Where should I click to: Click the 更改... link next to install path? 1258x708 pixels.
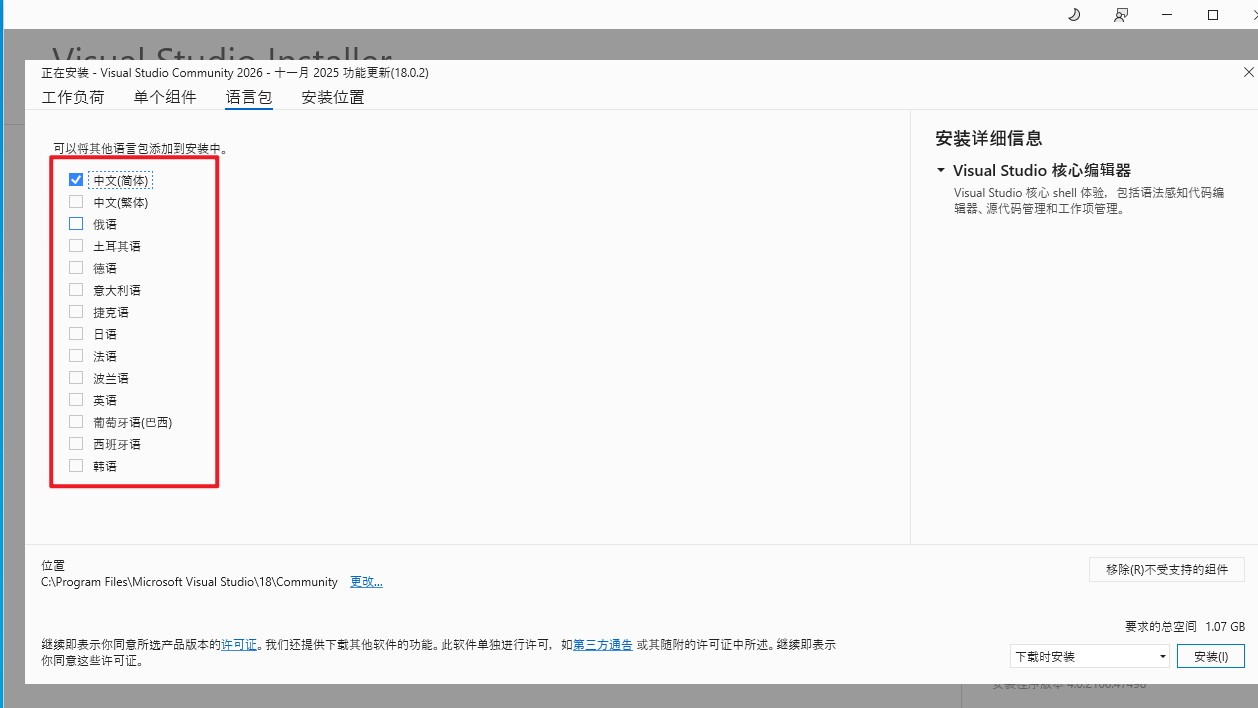pos(366,582)
